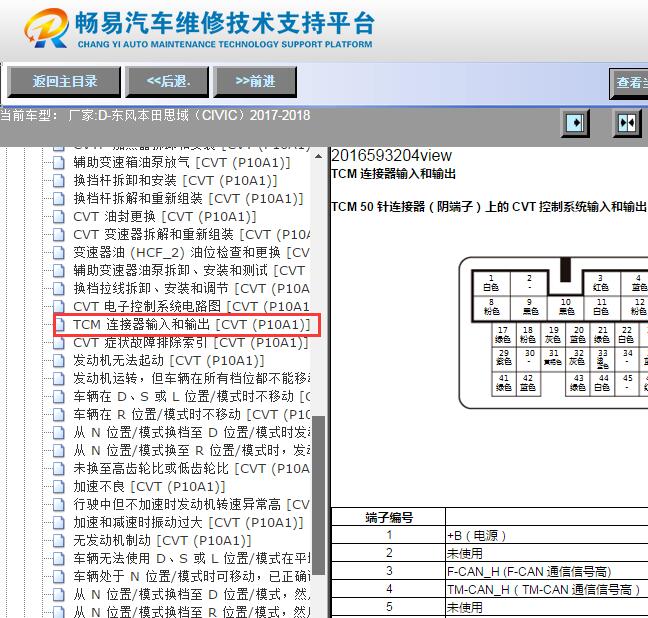The height and width of the screenshot is (618, 648).
Task: Open 车辆无法使用 D、S 或 L 位置 entry
Action: pos(191,559)
